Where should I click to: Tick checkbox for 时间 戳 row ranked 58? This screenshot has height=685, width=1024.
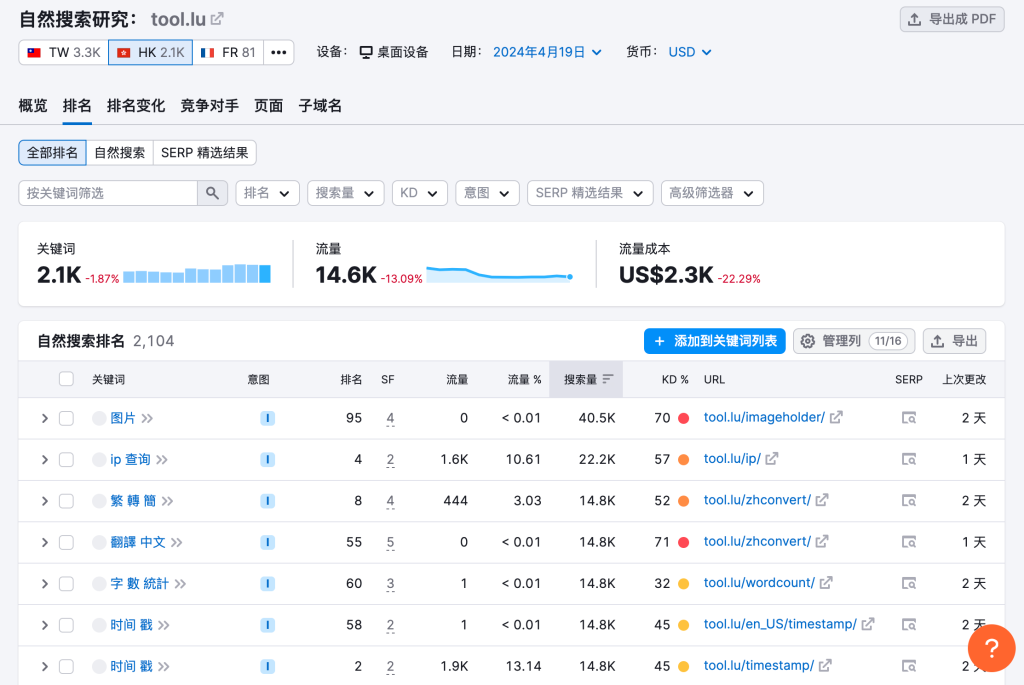(x=66, y=625)
